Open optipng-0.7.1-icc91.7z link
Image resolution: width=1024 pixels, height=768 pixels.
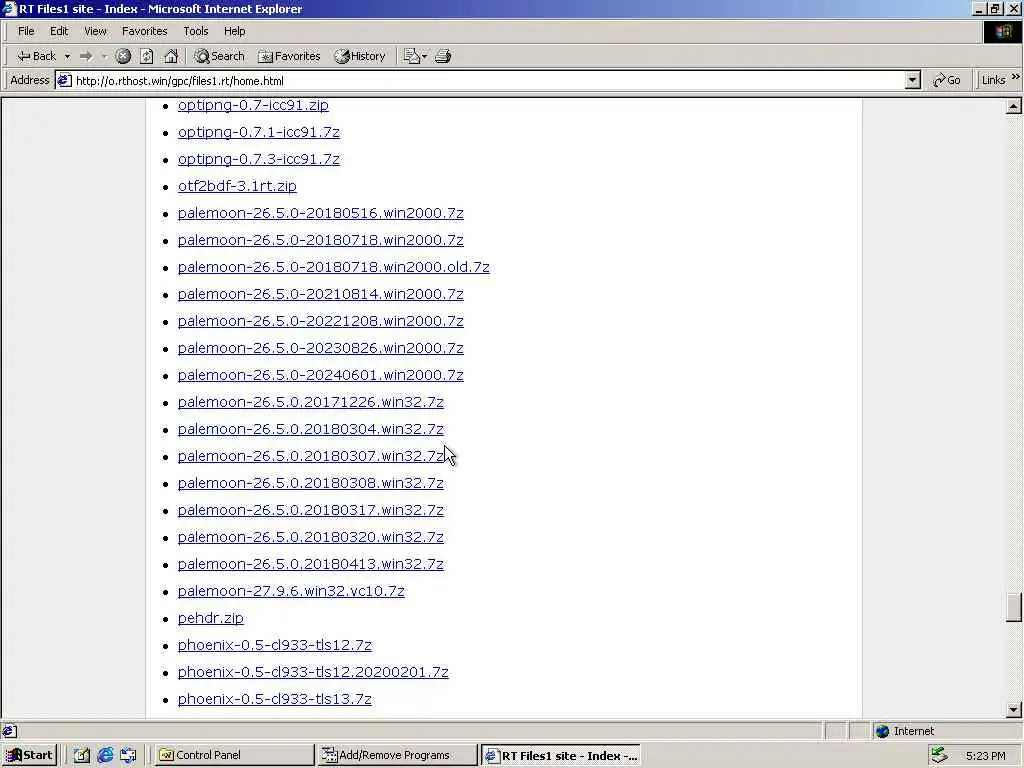click(x=259, y=132)
